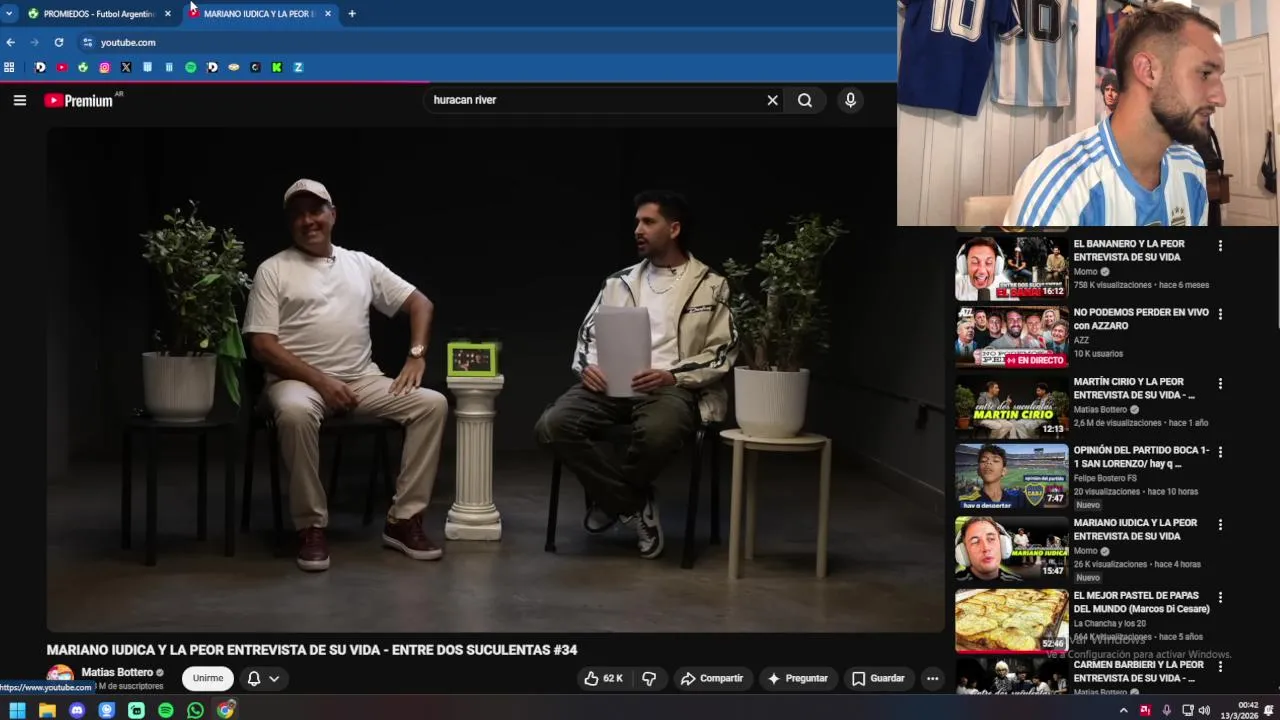This screenshot has width=1280, height=720.
Task: Open the Instagram bookmark
Action: 104,67
